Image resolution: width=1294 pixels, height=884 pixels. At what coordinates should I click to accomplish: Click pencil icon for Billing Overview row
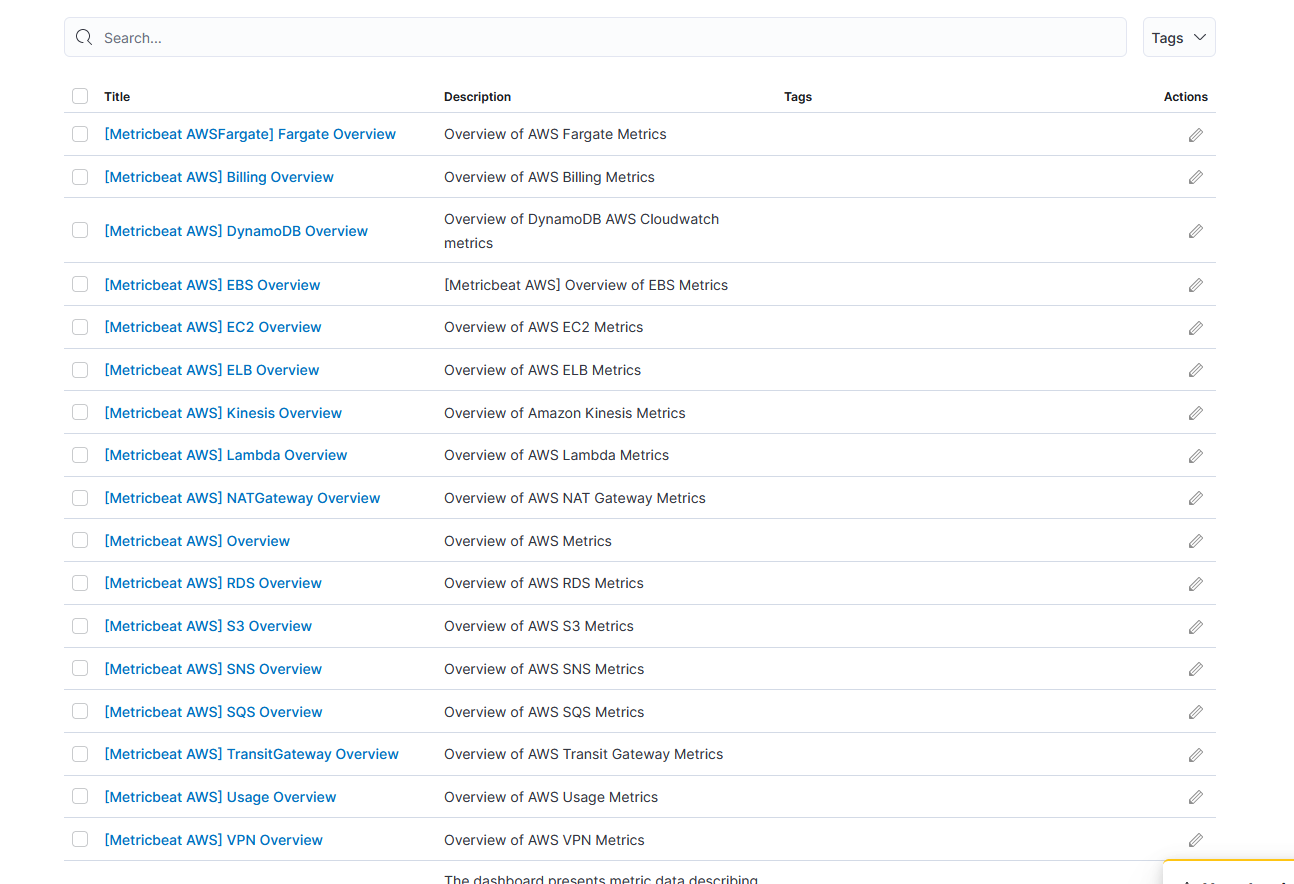(x=1195, y=177)
